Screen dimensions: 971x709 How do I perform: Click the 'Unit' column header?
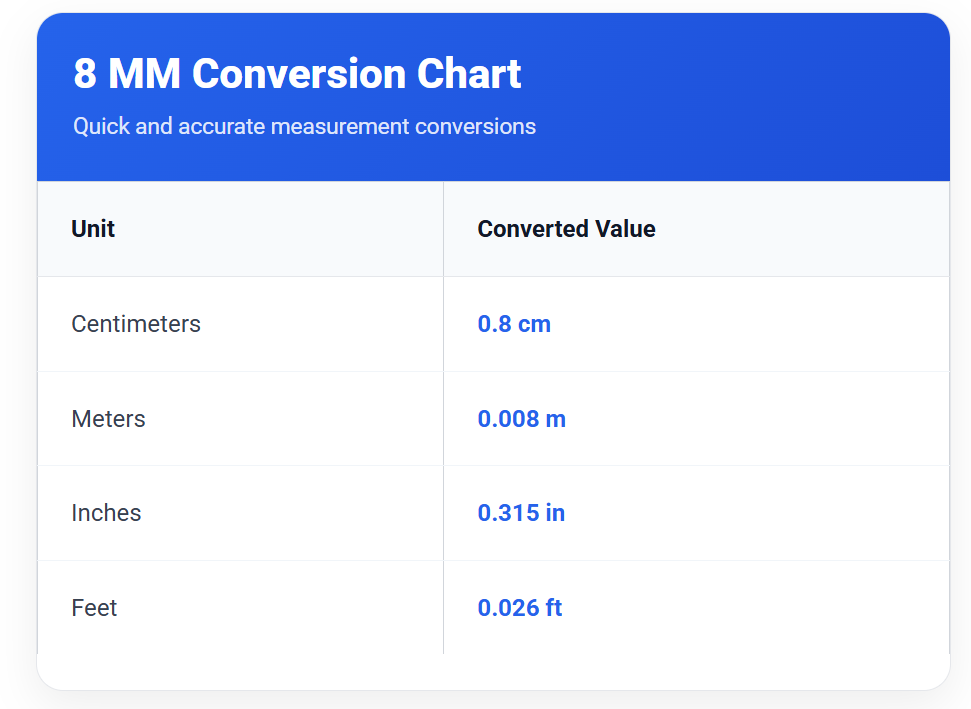click(x=93, y=228)
